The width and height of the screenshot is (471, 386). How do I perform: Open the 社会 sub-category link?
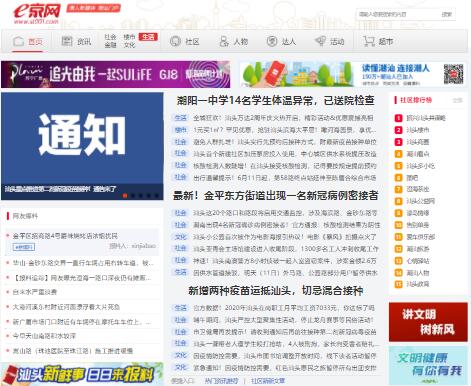[x=110, y=37]
